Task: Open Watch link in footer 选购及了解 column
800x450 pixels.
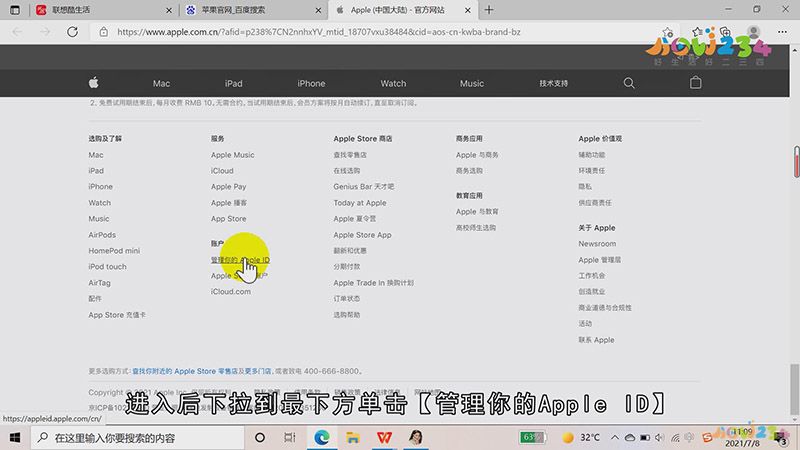Action: tap(99, 203)
